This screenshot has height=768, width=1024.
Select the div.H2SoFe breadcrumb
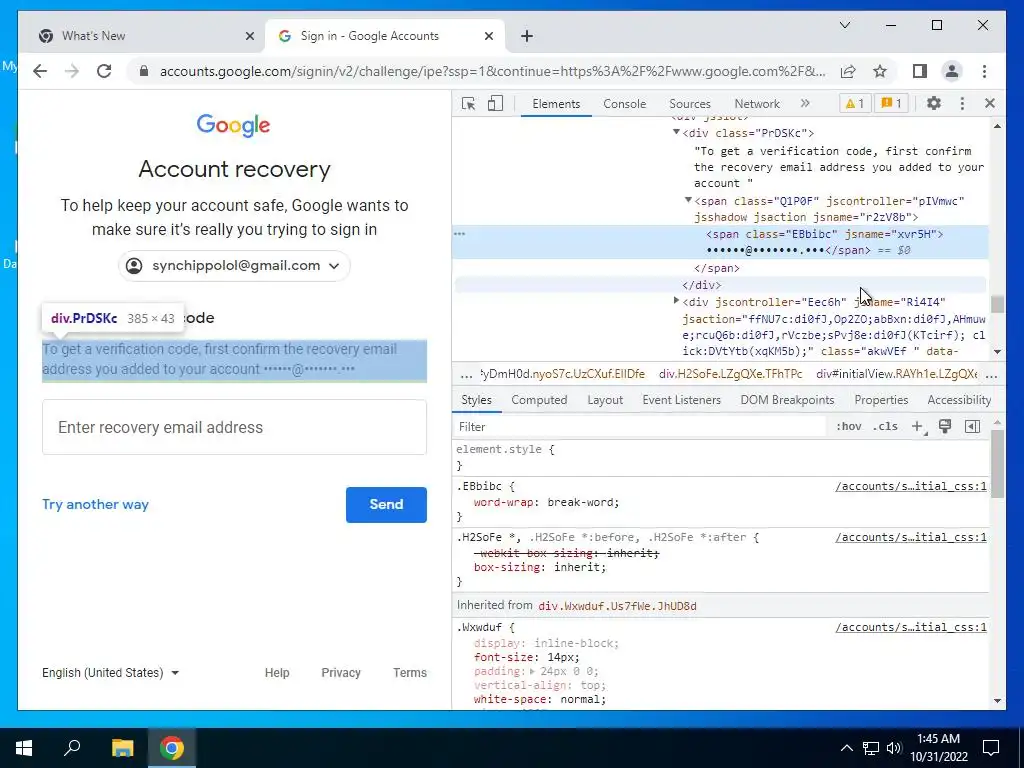click(x=730, y=374)
